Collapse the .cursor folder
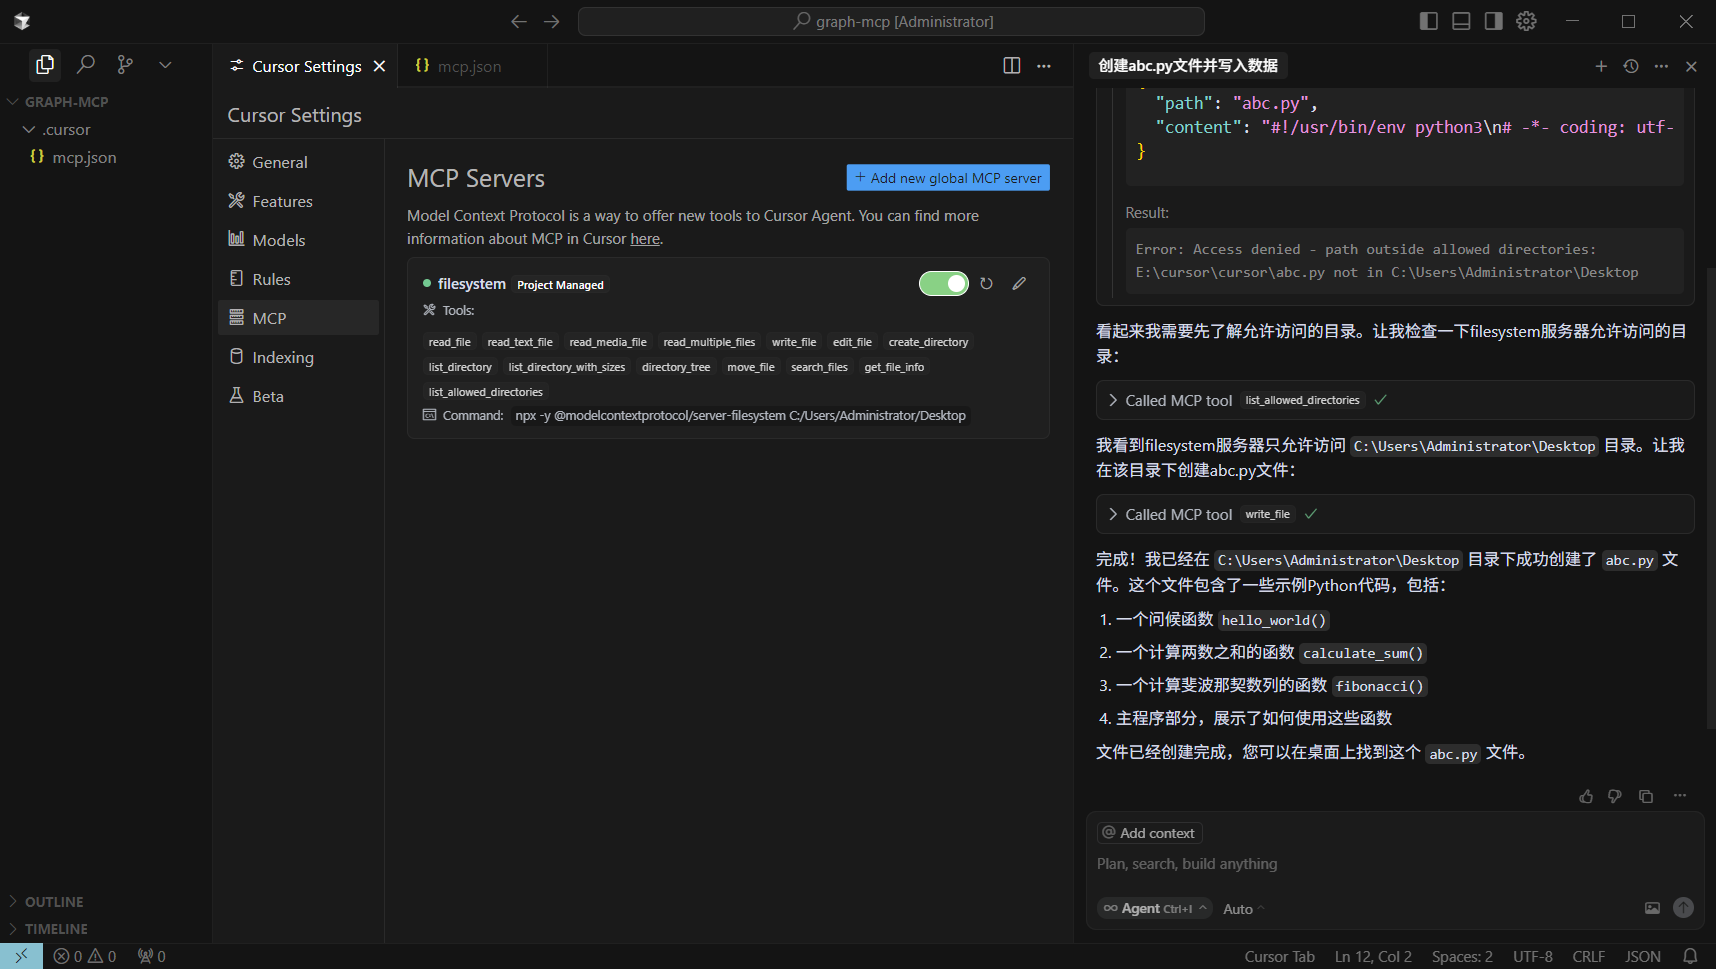Image resolution: width=1716 pixels, height=969 pixels. coord(66,130)
